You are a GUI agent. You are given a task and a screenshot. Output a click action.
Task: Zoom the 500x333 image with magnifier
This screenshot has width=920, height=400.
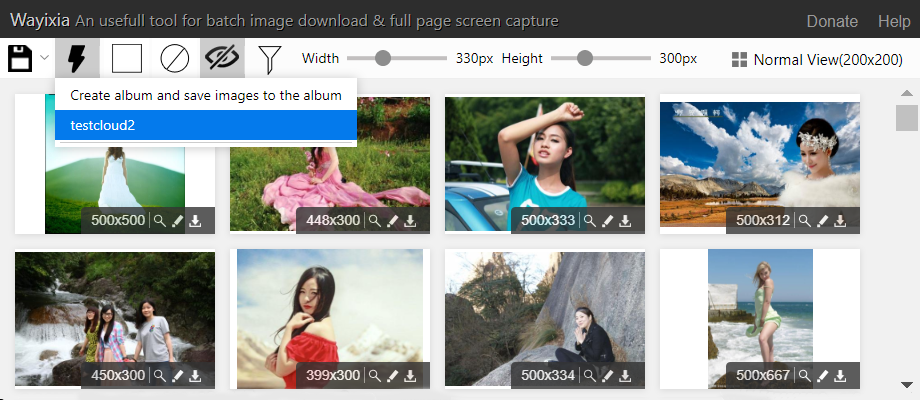pyautogui.click(x=590, y=221)
